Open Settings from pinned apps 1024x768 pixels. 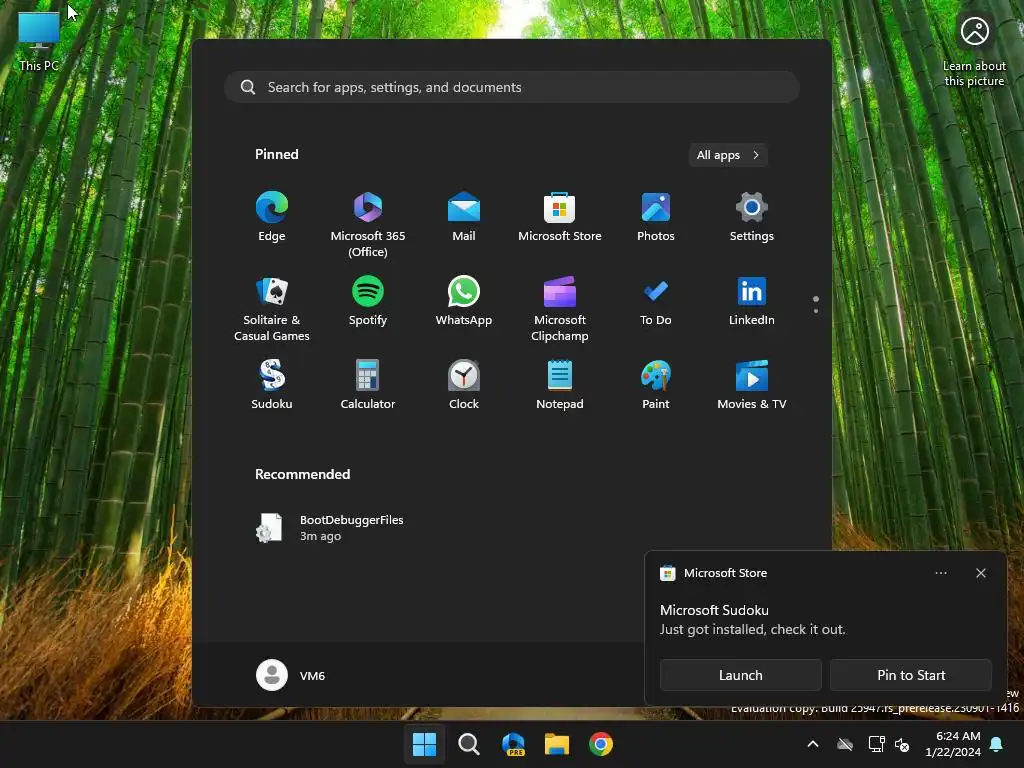(752, 217)
